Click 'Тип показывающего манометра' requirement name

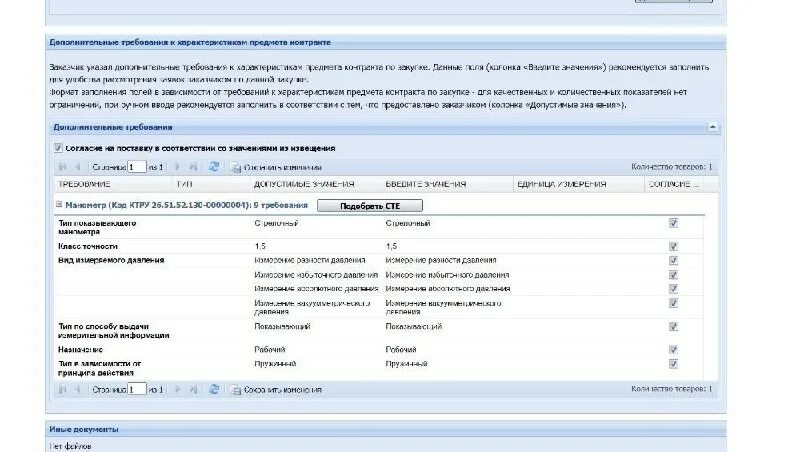[97, 228]
